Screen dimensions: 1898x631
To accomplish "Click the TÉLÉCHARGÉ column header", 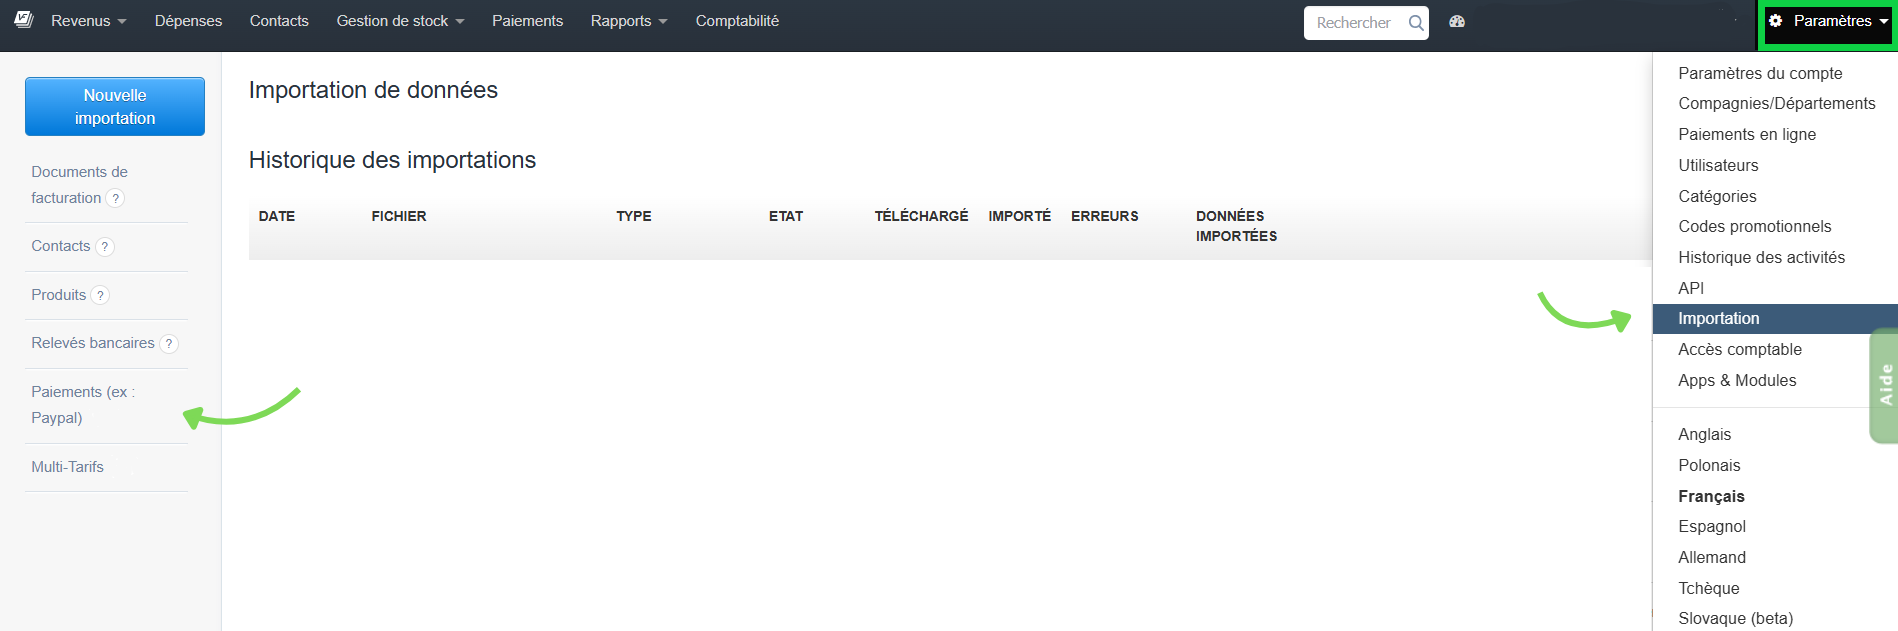I will coord(921,216).
